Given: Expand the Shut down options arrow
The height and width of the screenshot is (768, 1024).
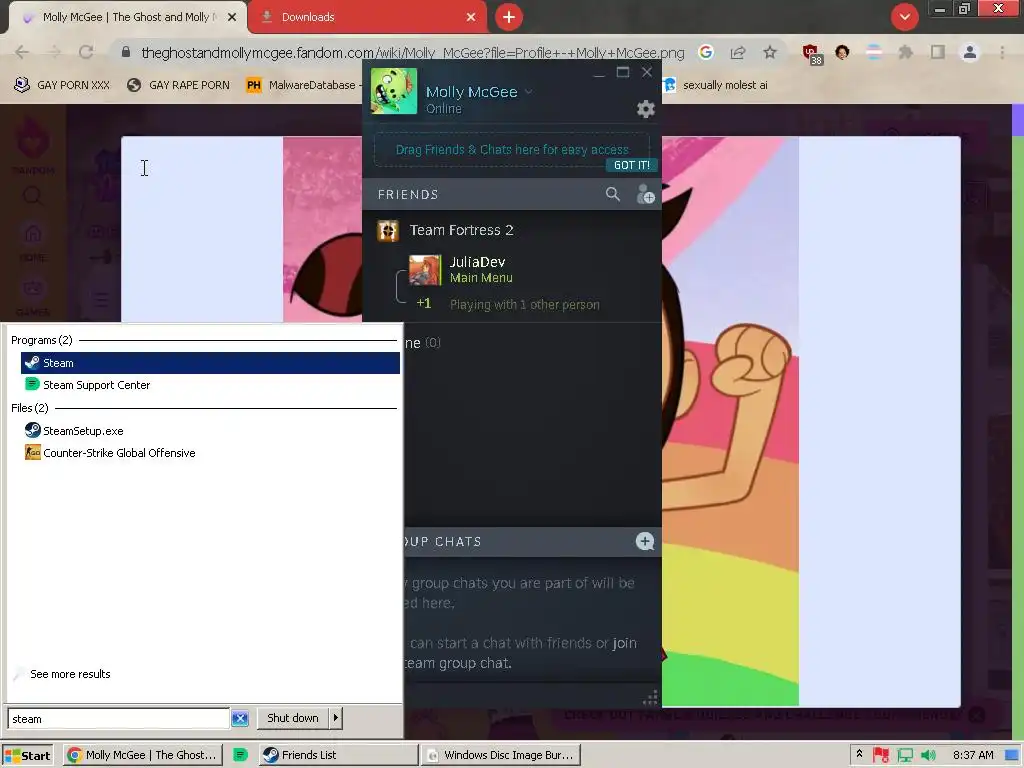Looking at the screenshot, I should tap(336, 718).
